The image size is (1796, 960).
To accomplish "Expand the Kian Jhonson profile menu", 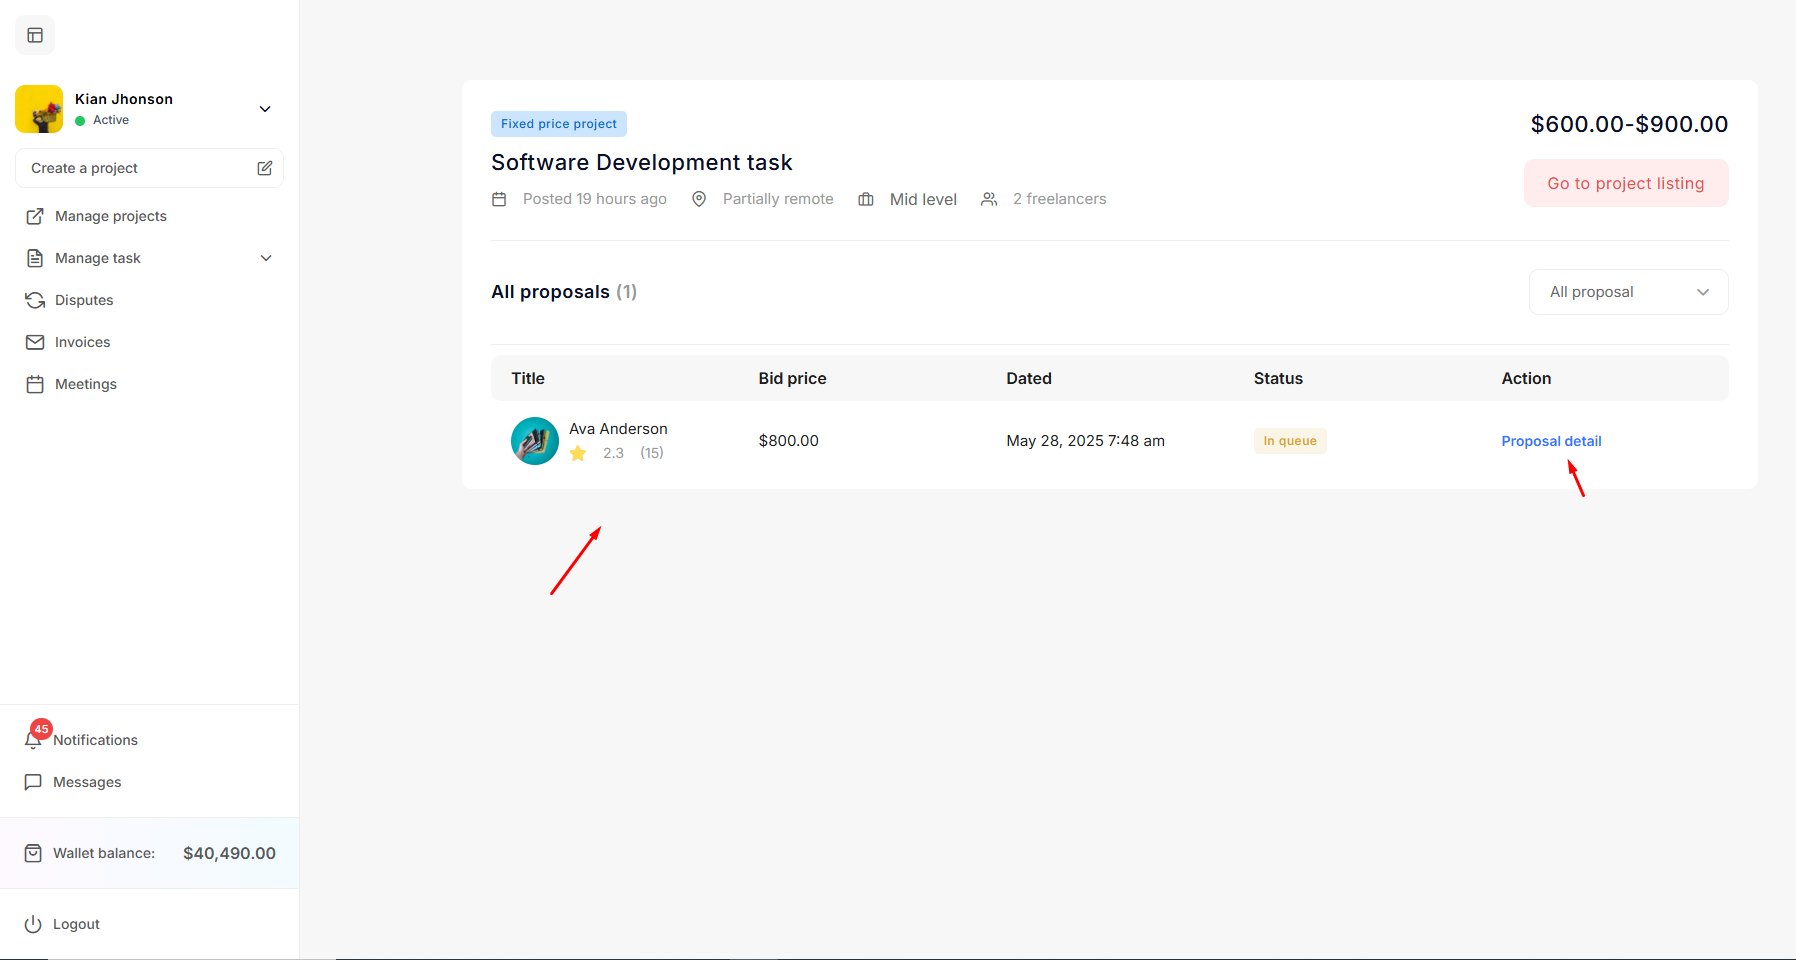I will pos(265,109).
